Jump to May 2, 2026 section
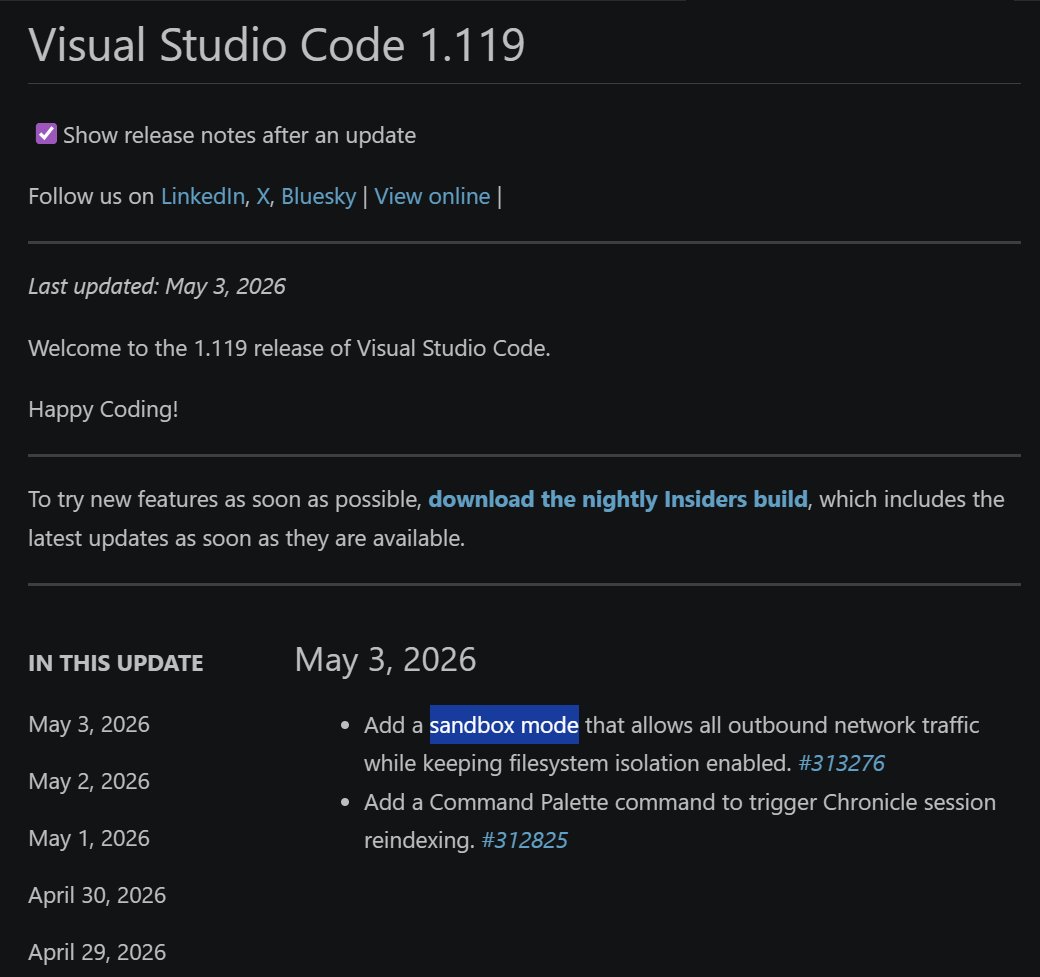Screen dimensions: 1040x977 (x=89, y=781)
